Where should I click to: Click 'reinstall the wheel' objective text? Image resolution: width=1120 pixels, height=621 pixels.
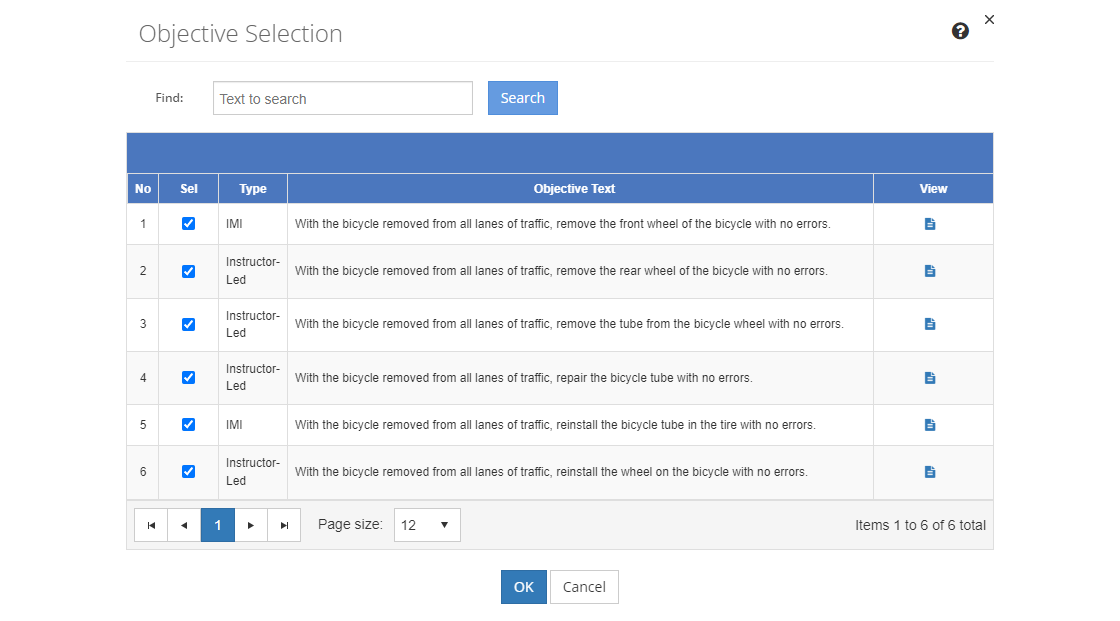point(551,472)
